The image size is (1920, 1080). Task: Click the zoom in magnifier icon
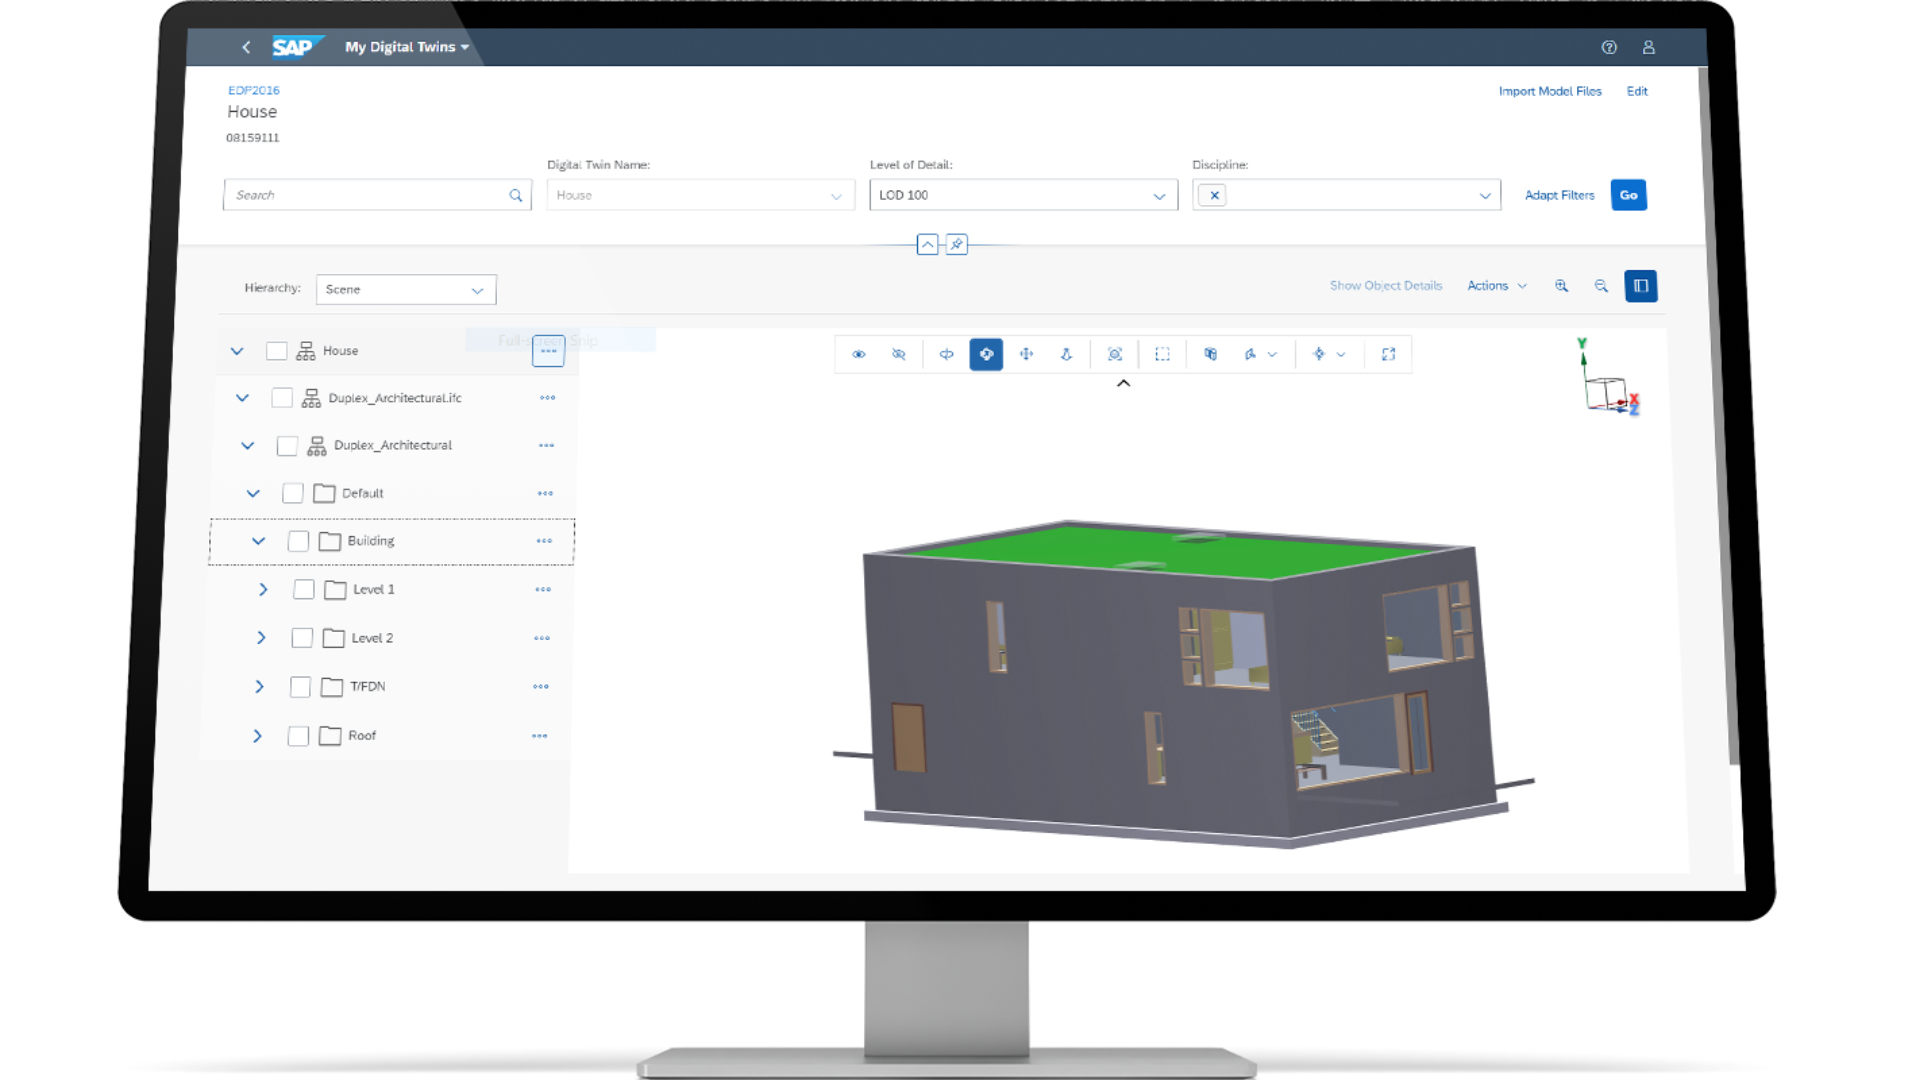[x=1561, y=286]
